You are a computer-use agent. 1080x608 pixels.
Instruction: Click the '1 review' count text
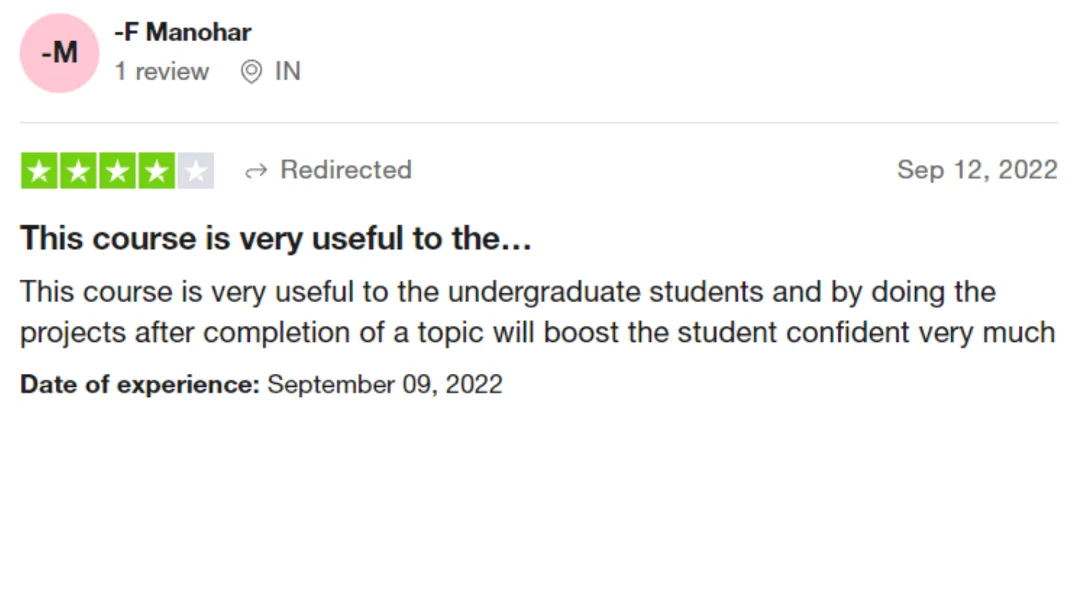pos(162,72)
